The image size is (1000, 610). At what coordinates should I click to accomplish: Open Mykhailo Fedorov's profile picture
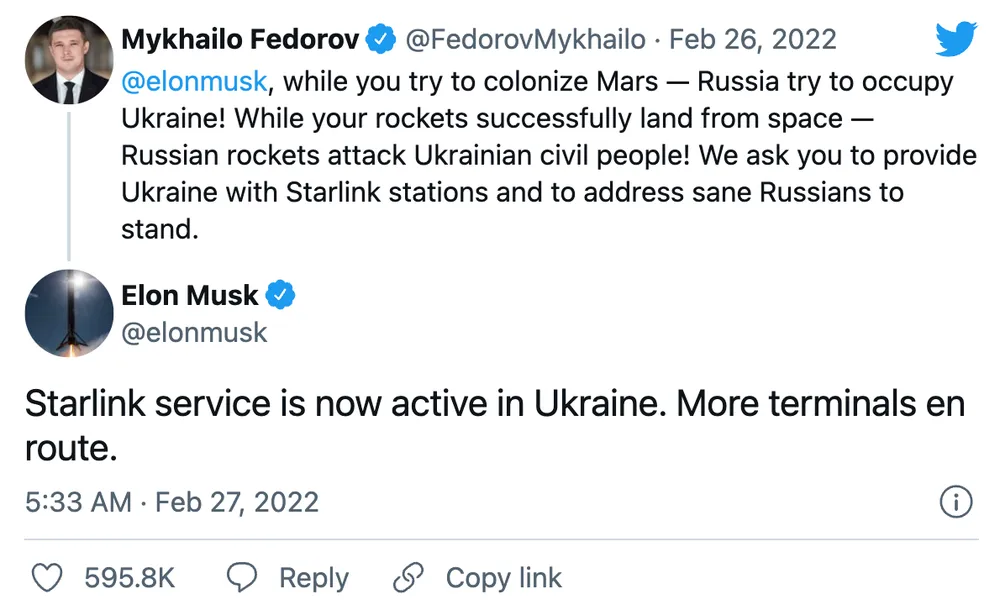[x=69, y=60]
